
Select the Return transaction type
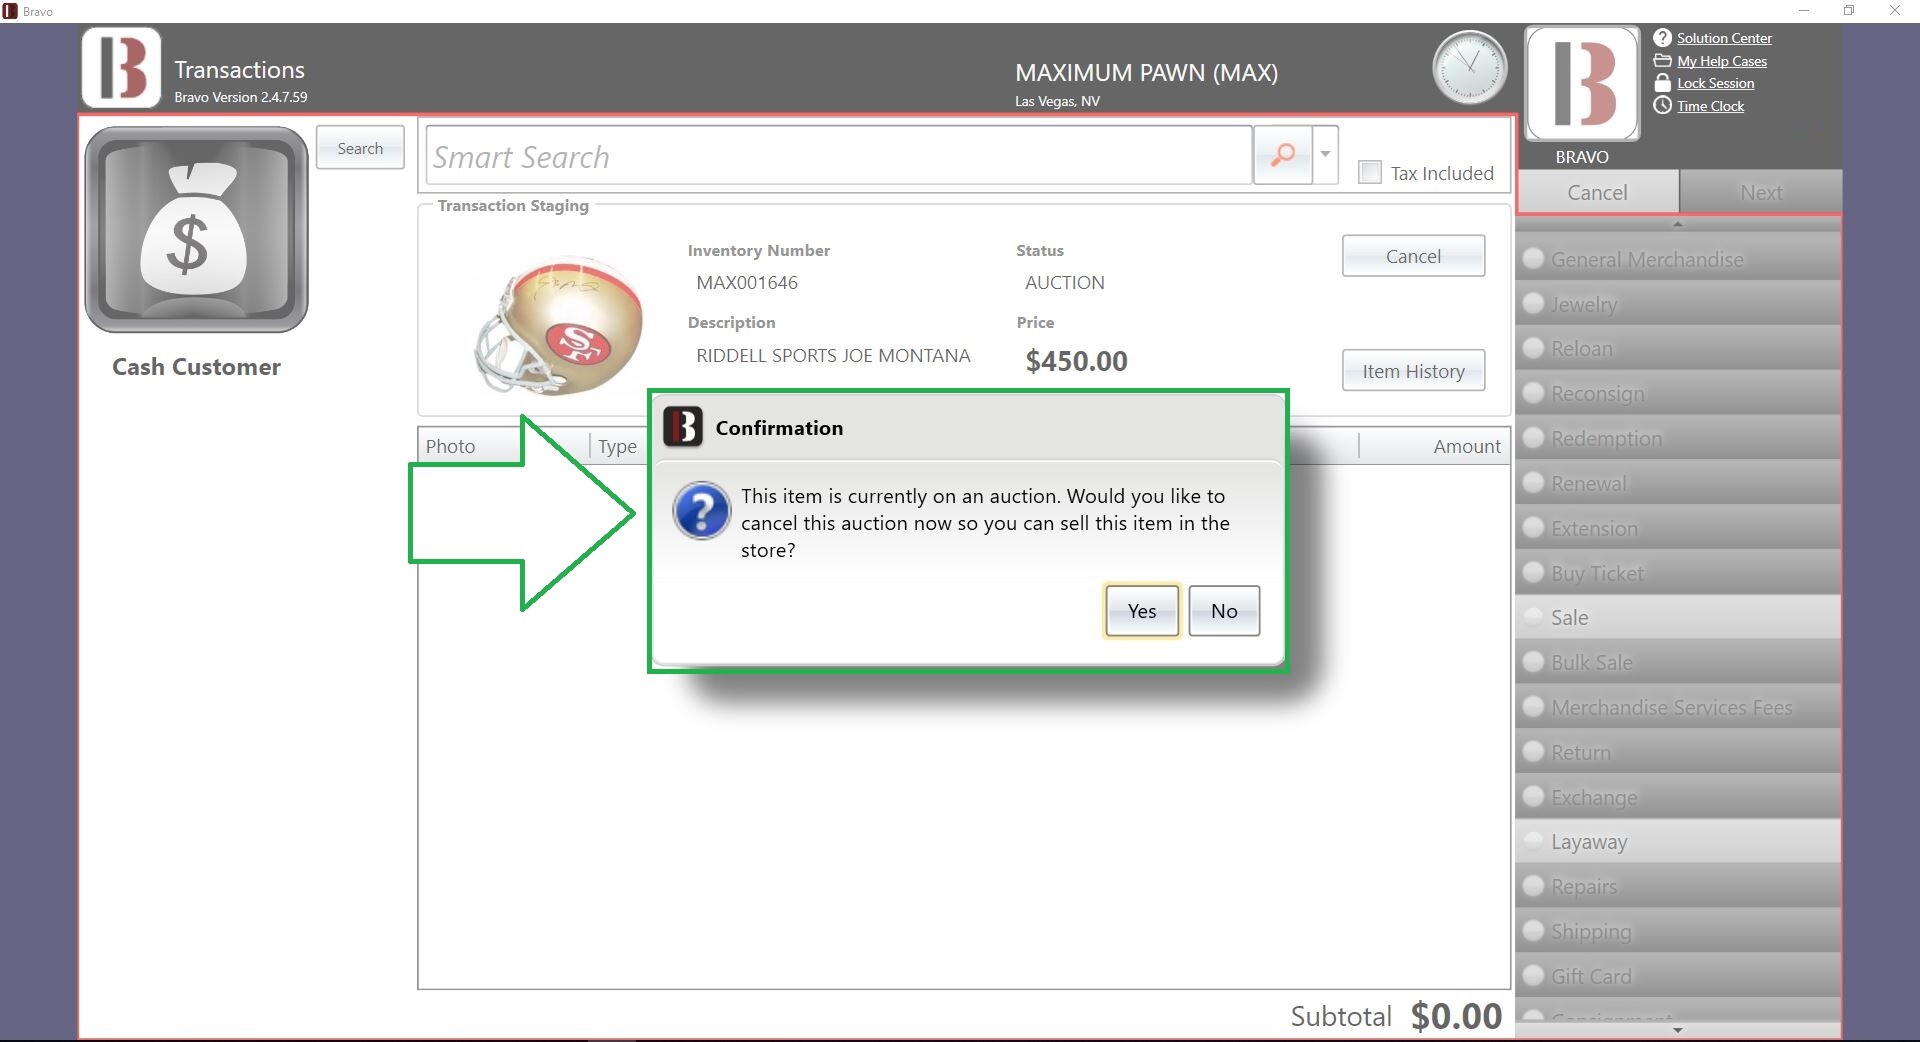point(1678,752)
